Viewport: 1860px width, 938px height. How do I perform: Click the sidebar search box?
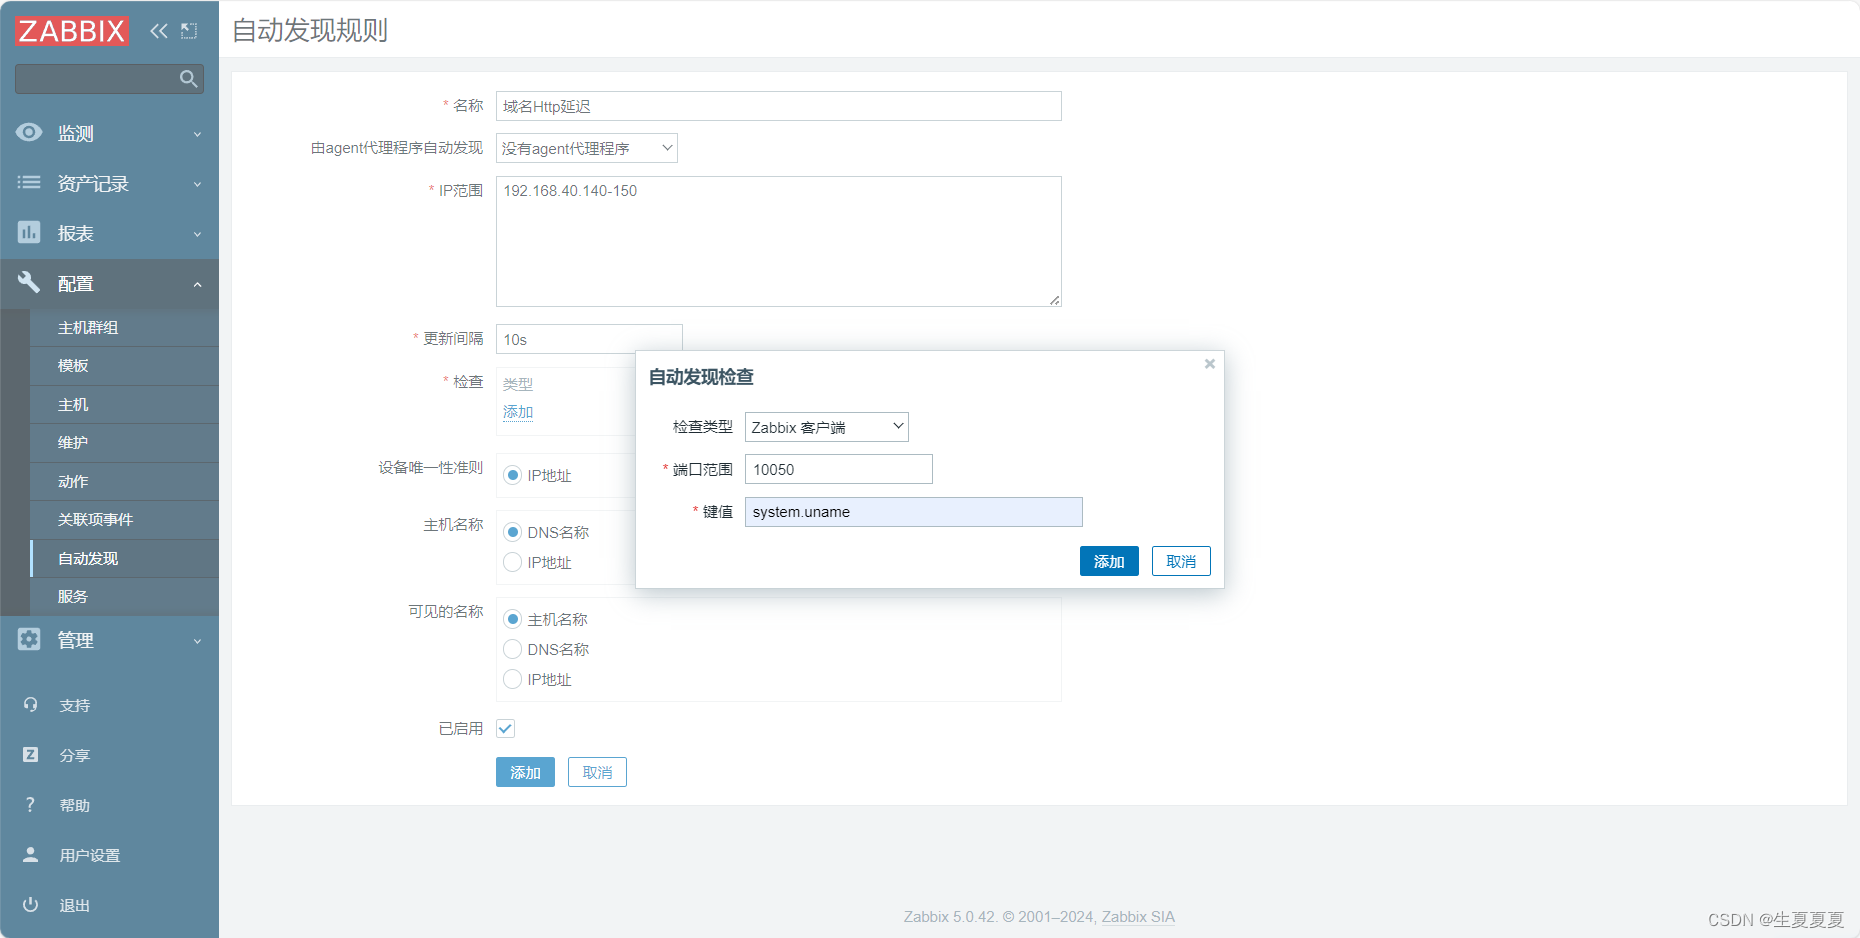(x=109, y=79)
